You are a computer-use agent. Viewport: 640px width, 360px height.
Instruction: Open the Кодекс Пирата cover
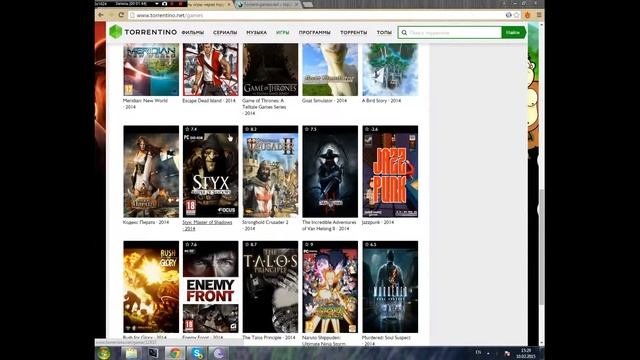point(151,171)
